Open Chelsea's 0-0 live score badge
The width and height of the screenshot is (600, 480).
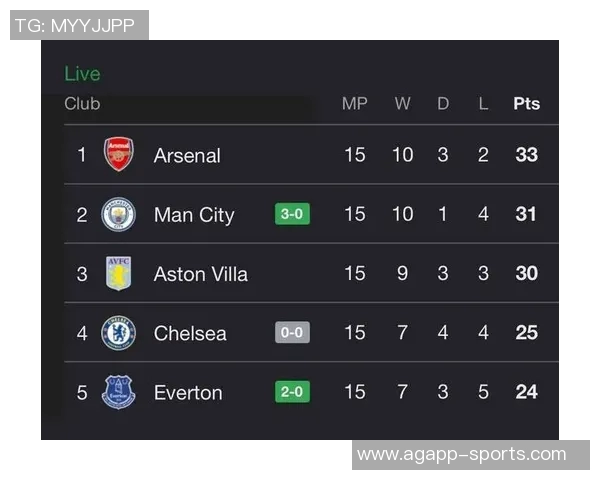click(292, 333)
